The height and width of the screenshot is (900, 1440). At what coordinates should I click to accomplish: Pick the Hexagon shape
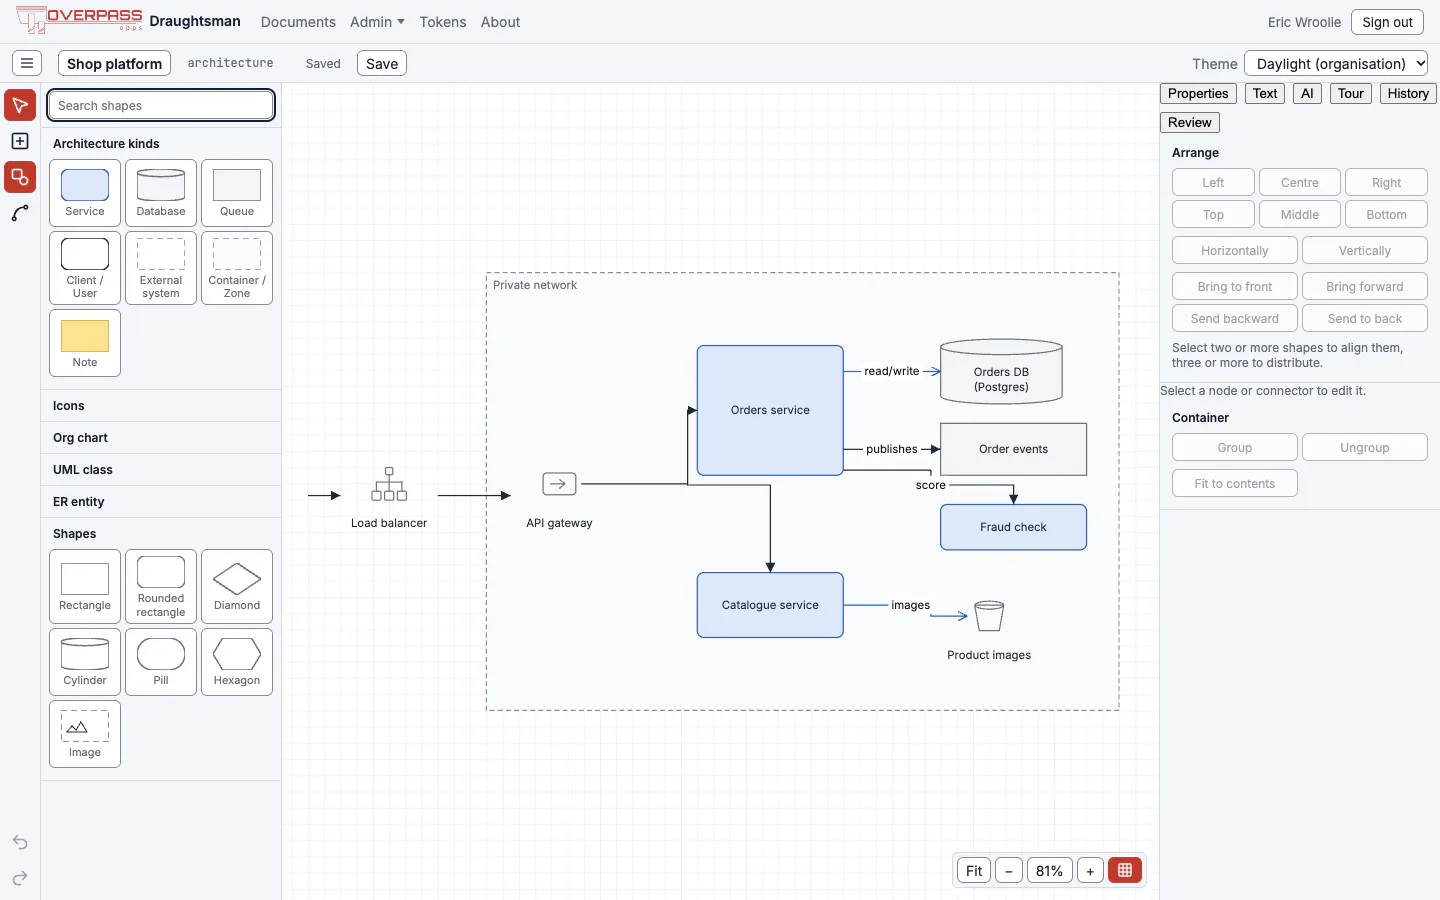(x=237, y=662)
